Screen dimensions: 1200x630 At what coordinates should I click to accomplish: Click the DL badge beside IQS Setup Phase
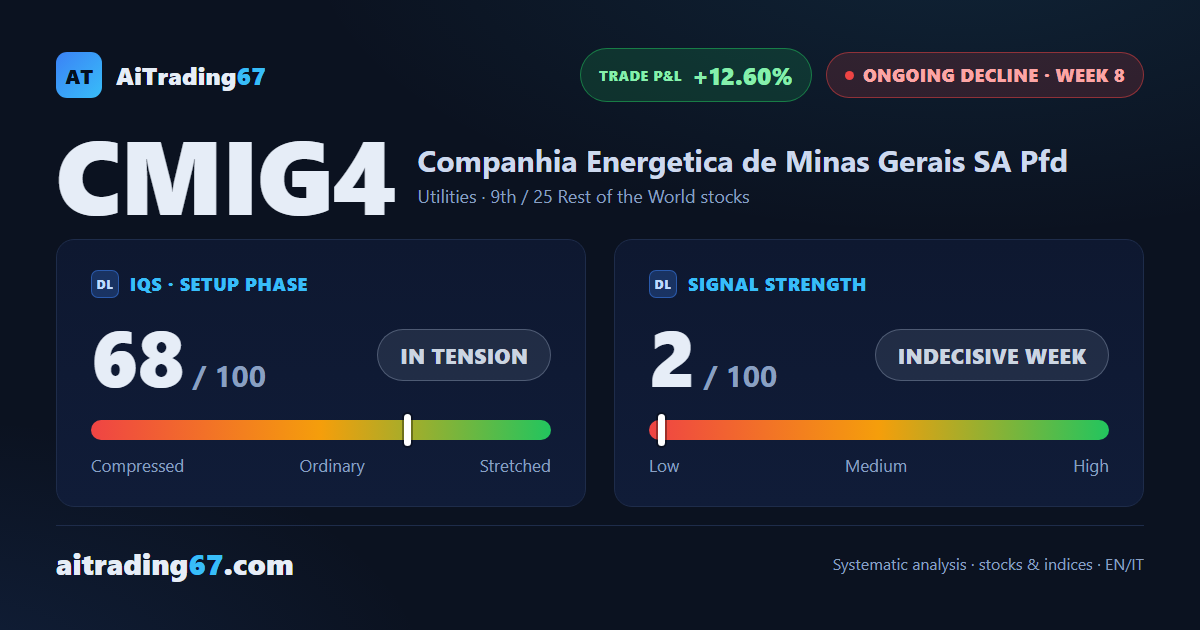click(105, 284)
